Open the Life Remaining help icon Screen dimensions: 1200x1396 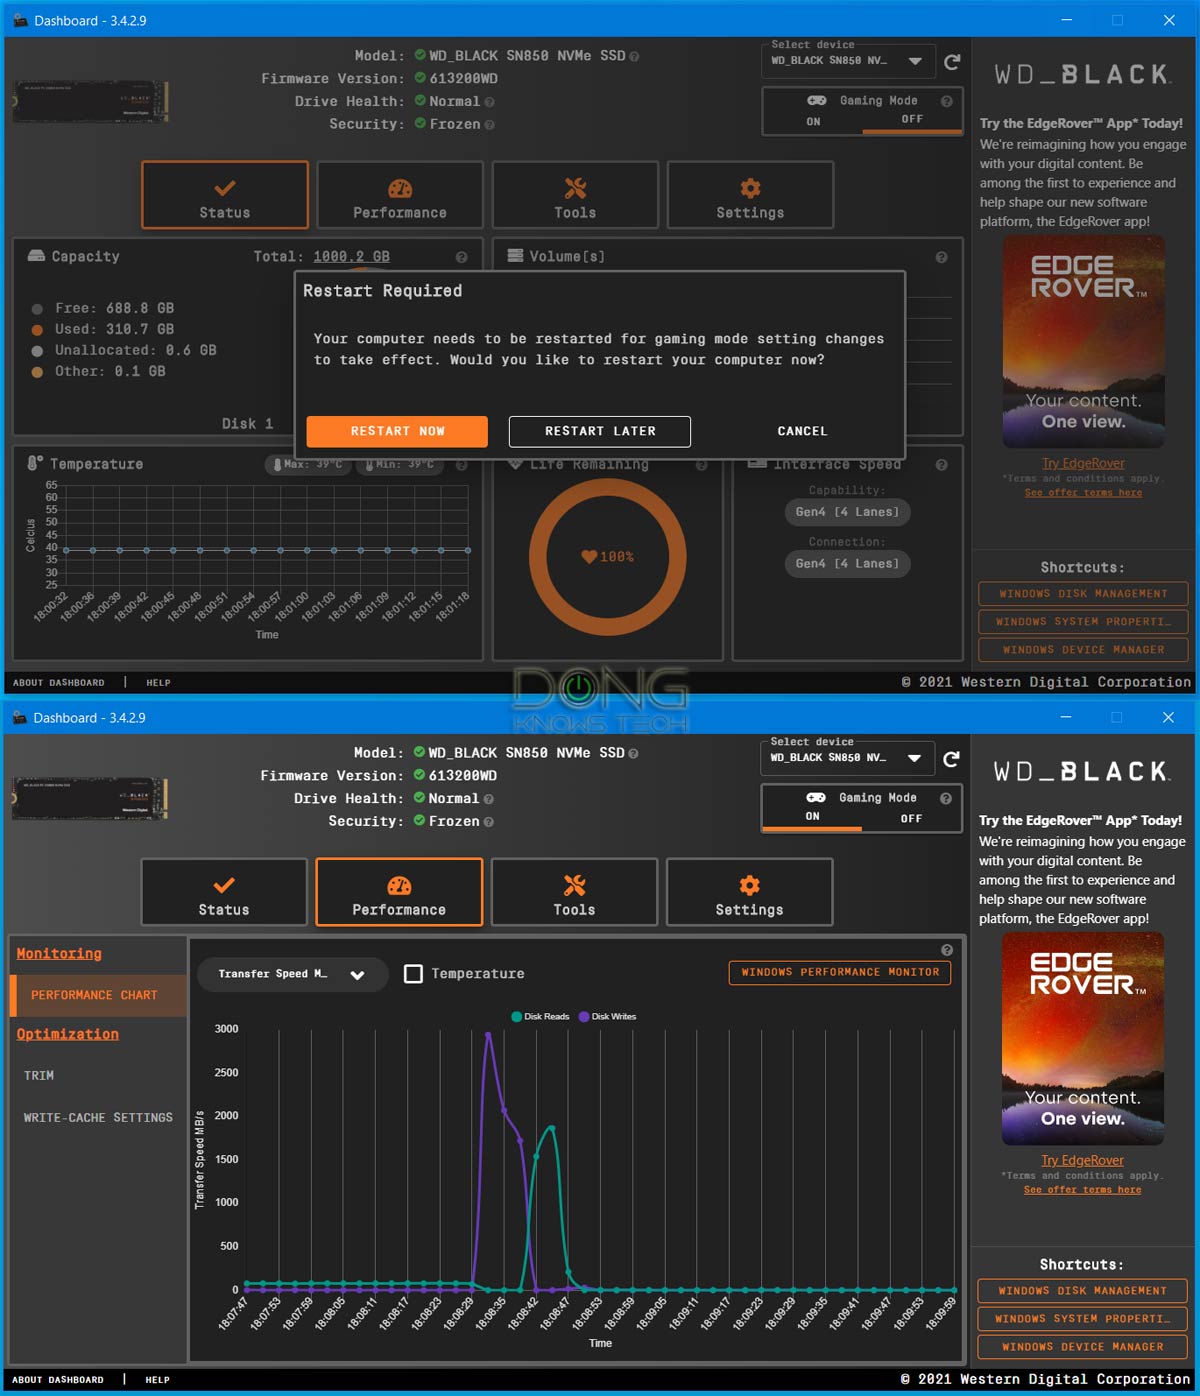(701, 465)
